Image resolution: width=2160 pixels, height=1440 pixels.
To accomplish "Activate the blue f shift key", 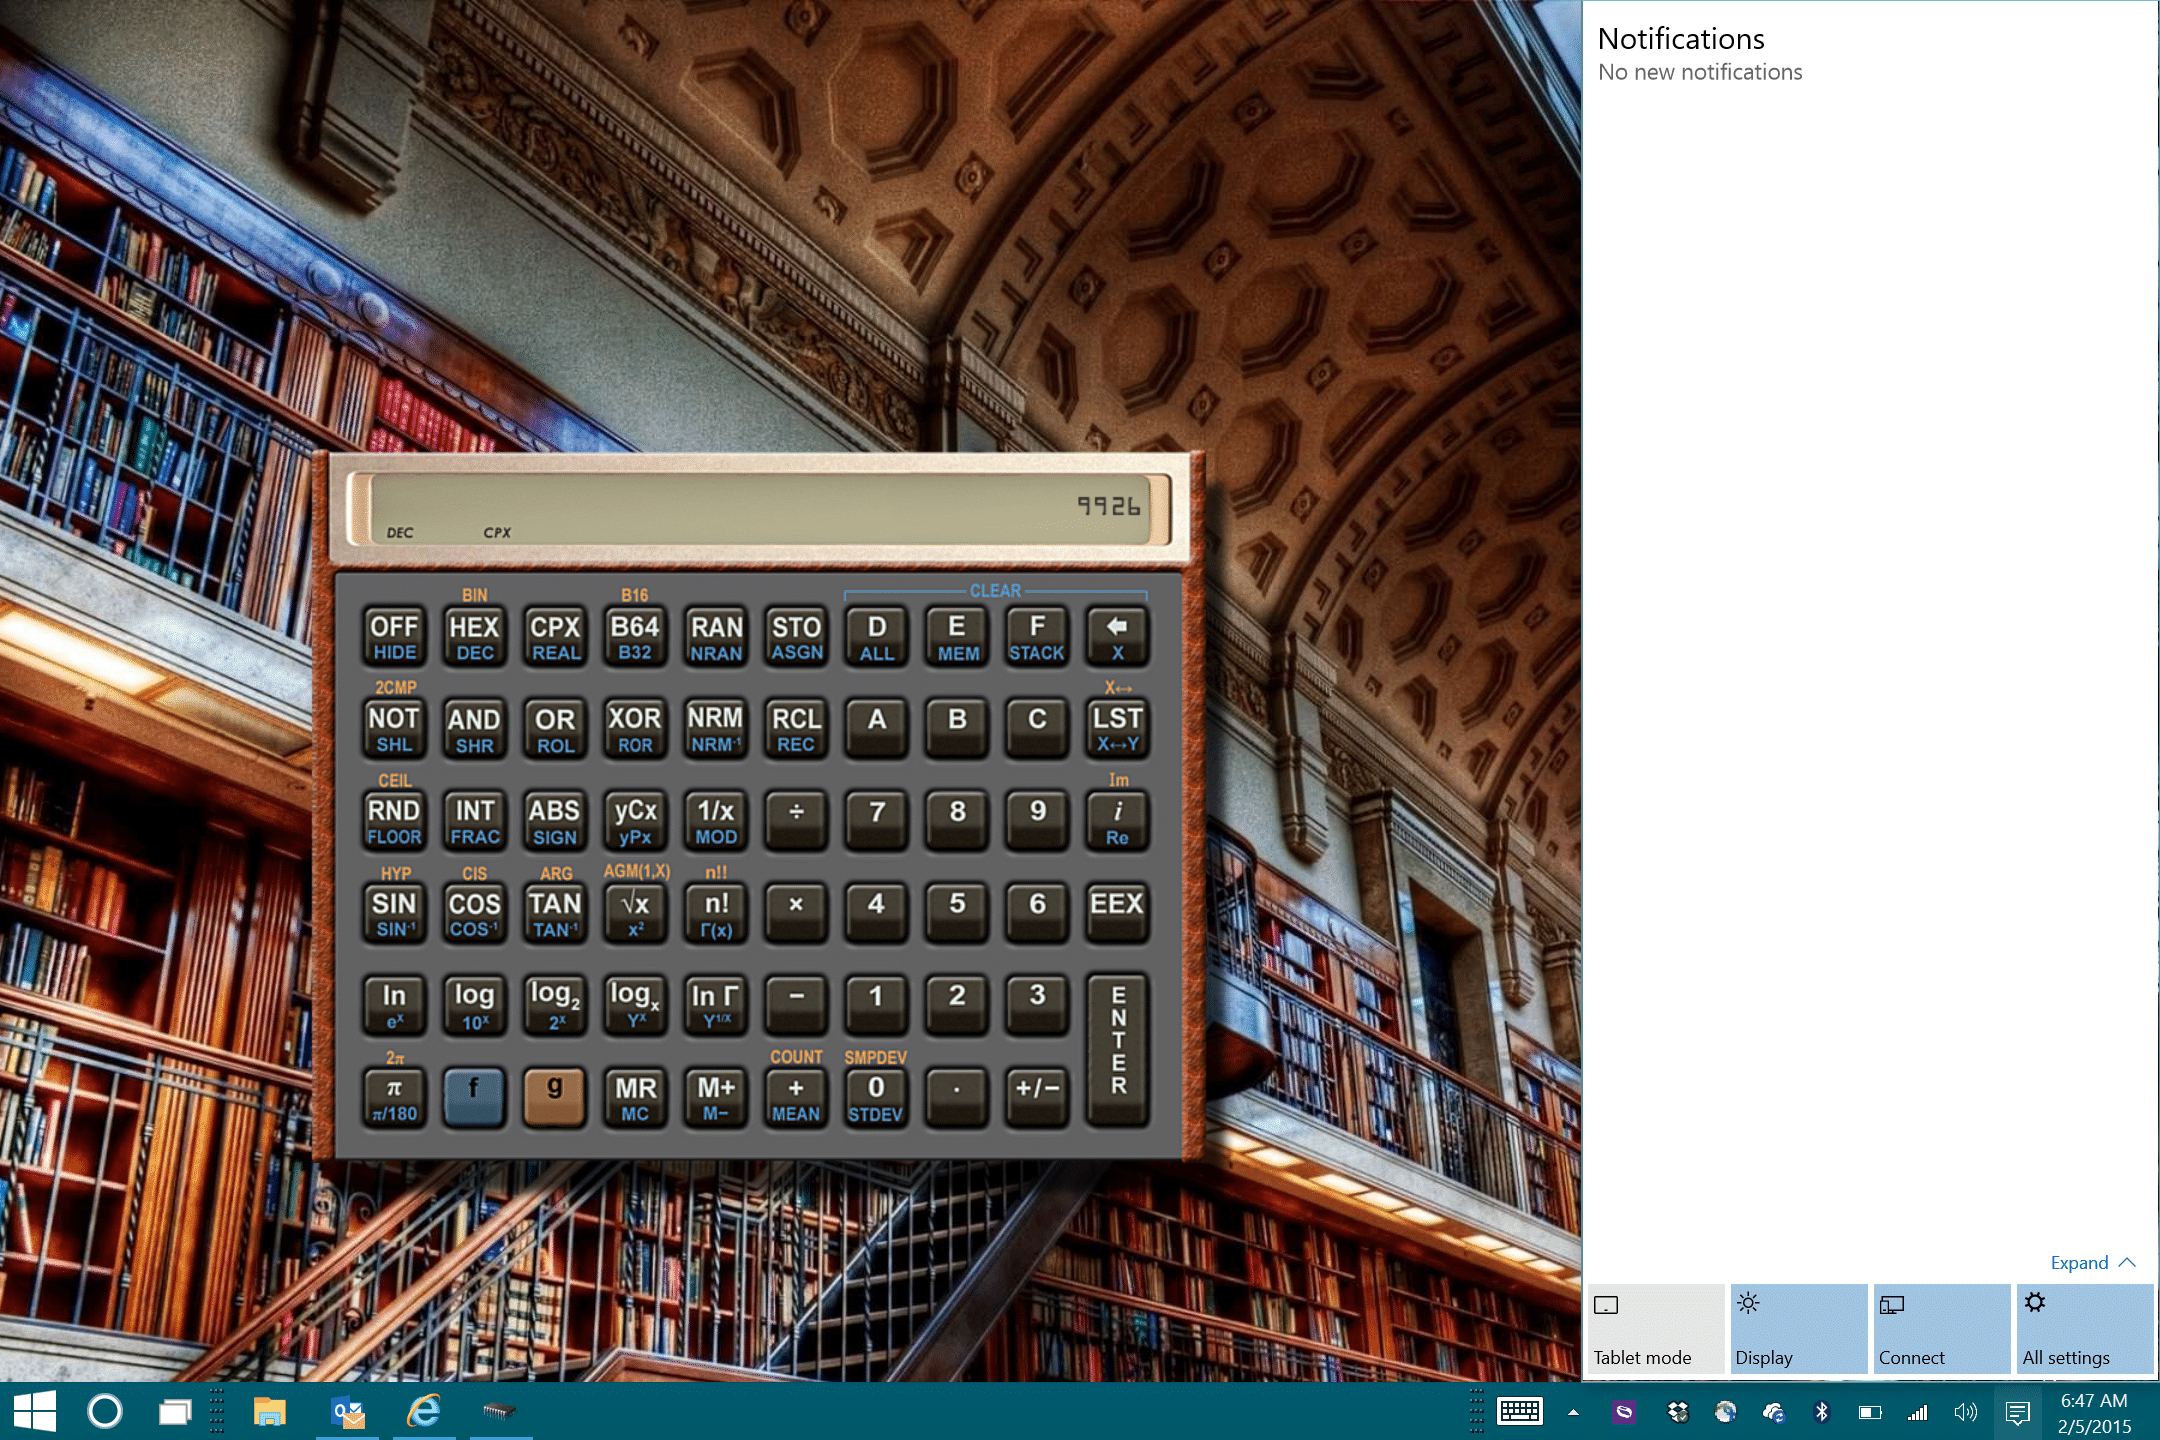I will point(474,1098).
